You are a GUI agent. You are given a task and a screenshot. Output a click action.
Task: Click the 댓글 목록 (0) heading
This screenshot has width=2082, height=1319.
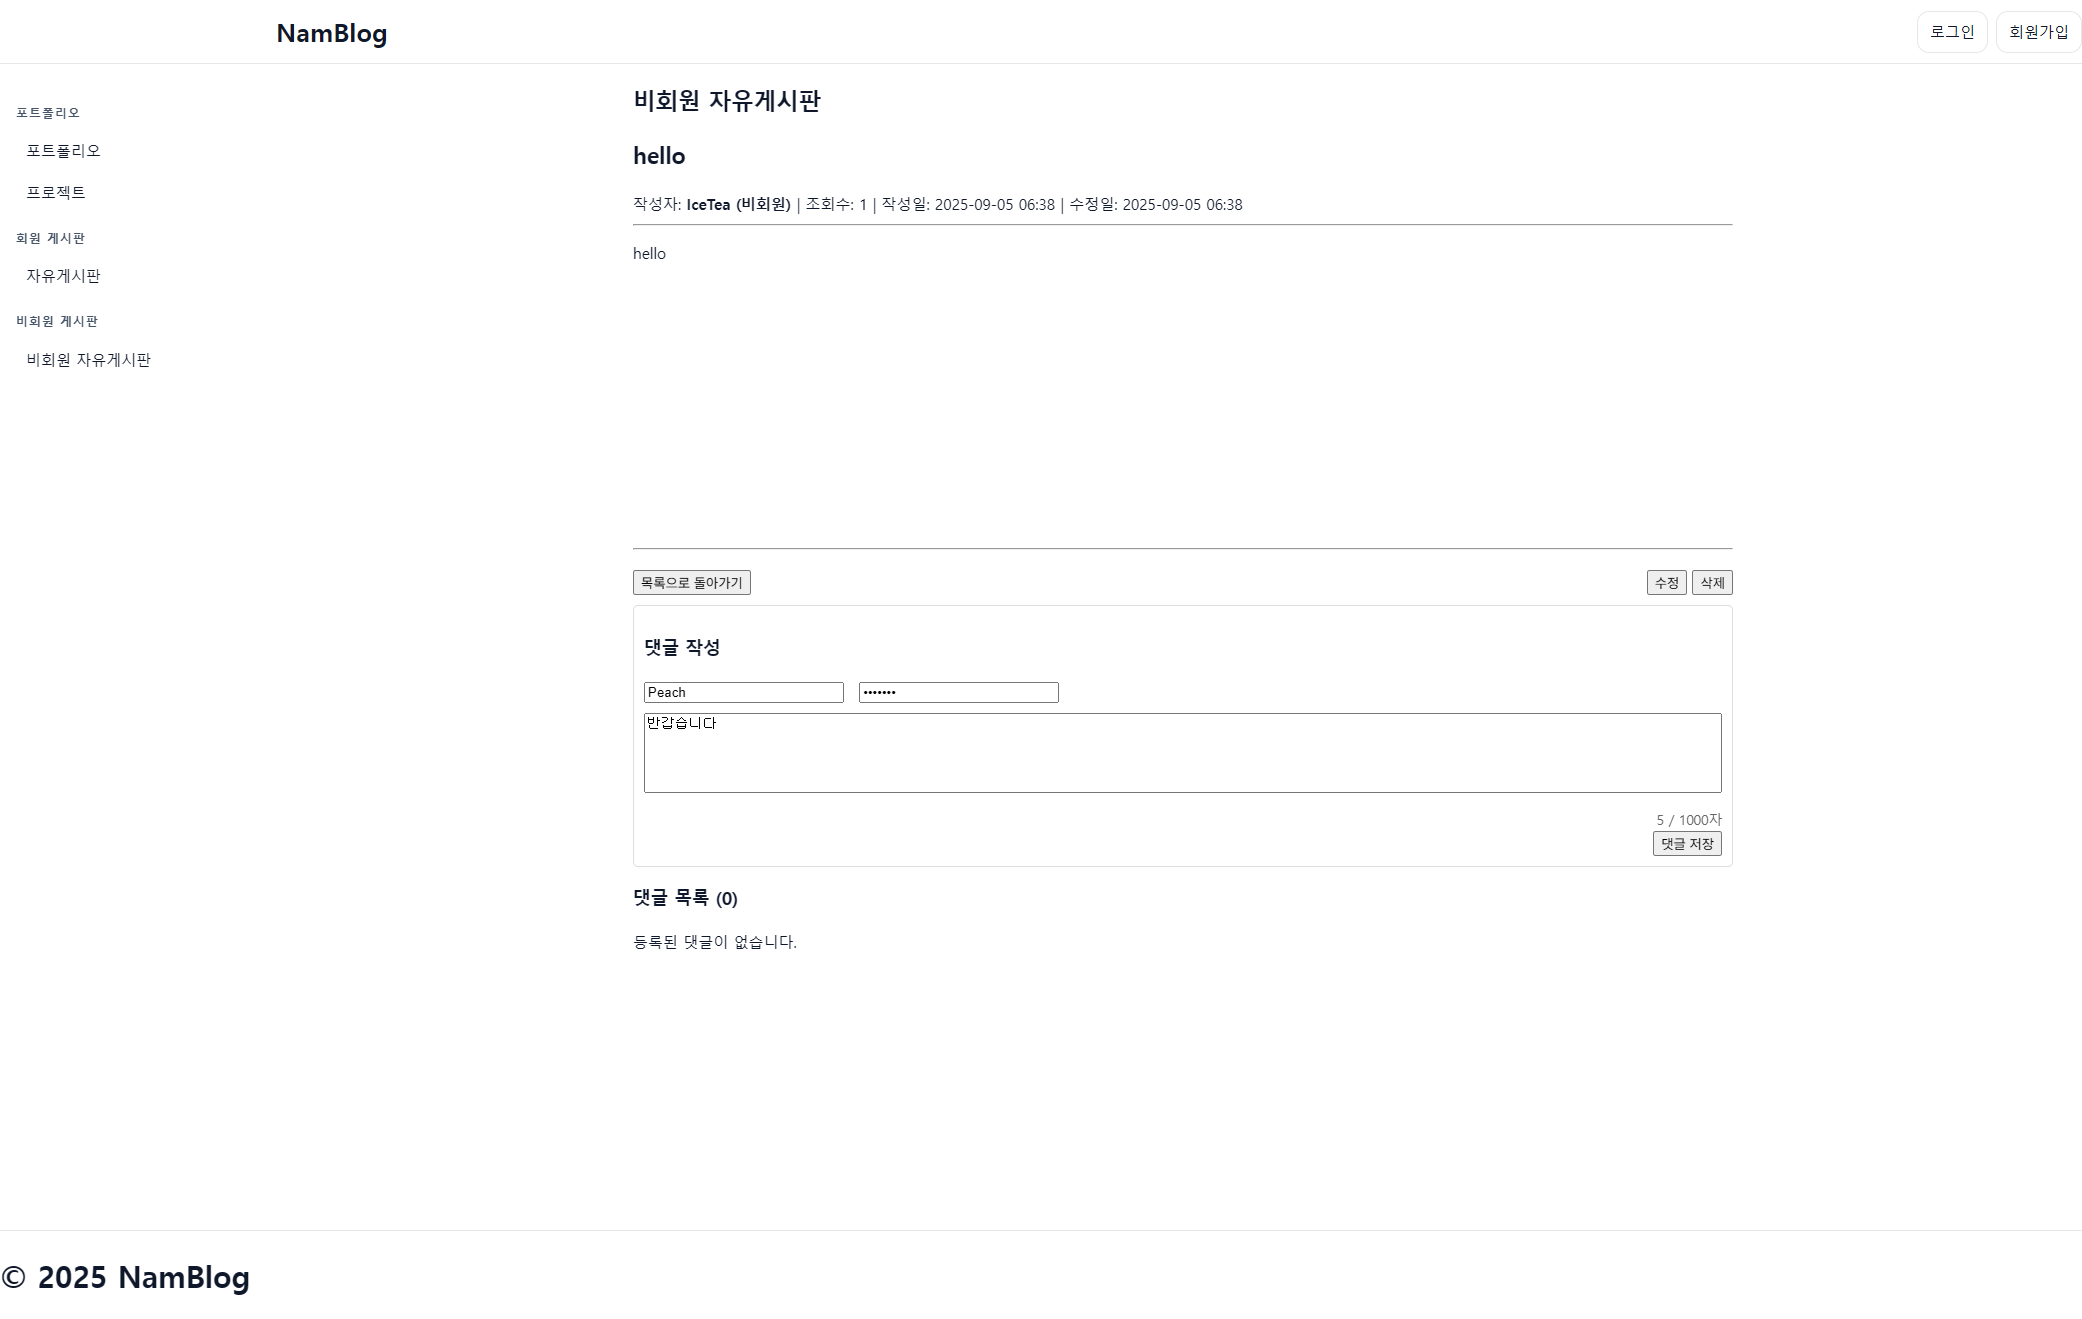click(x=685, y=898)
